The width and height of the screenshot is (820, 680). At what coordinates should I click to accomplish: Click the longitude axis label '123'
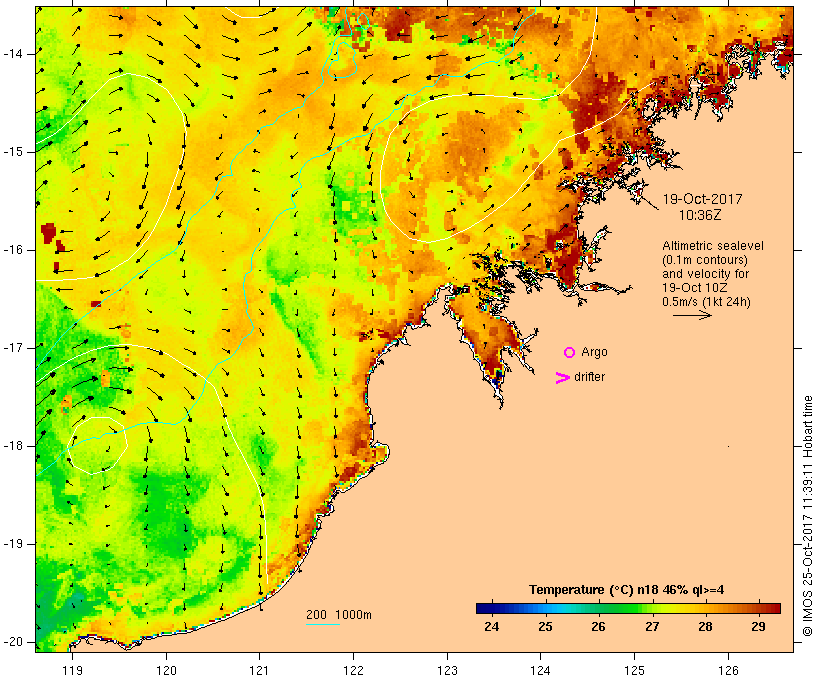tap(447, 671)
